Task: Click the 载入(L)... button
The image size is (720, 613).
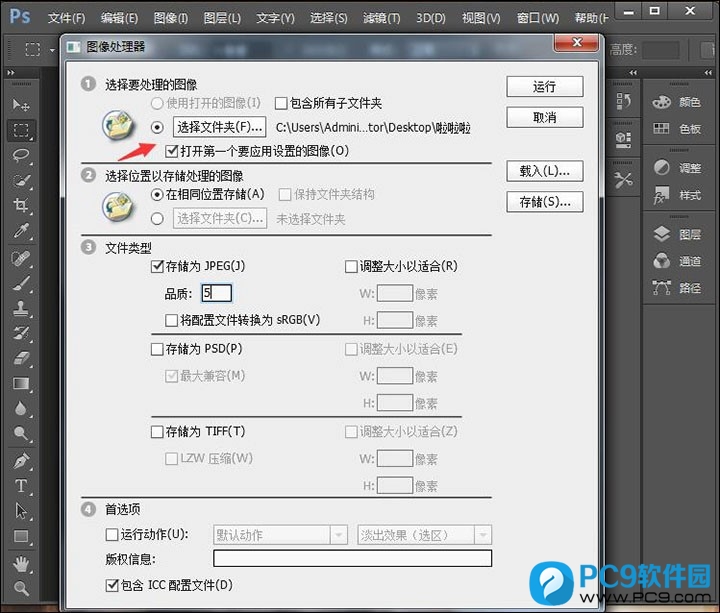Action: pyautogui.click(x=545, y=171)
